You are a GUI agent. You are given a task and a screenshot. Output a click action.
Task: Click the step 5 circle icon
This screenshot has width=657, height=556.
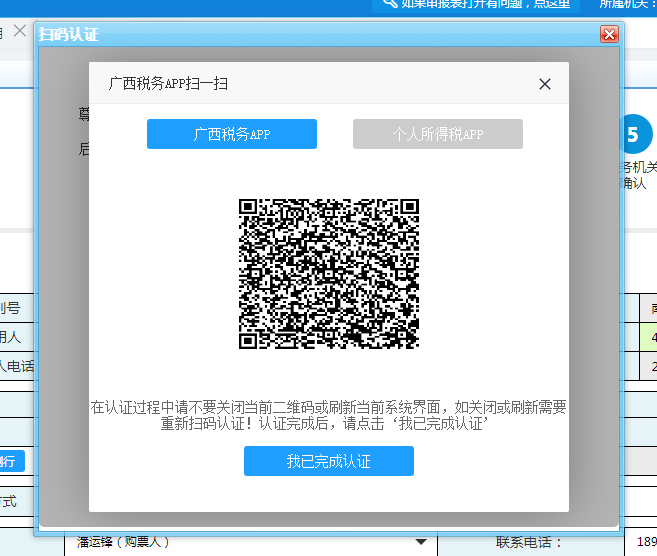tap(636, 134)
